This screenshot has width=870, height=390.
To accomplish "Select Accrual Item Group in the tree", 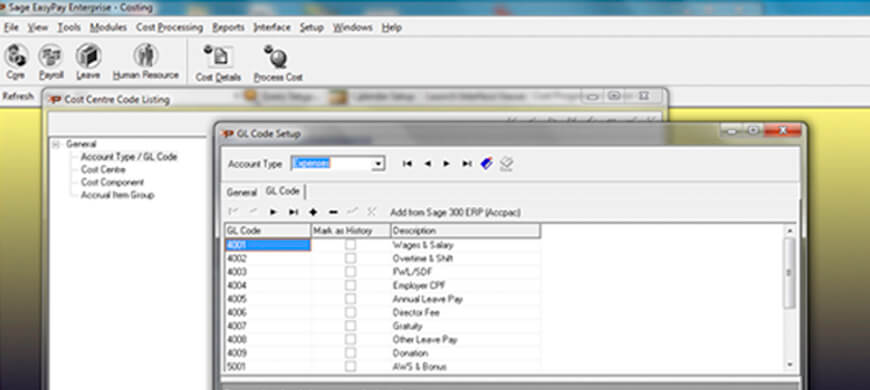I will (x=117, y=195).
